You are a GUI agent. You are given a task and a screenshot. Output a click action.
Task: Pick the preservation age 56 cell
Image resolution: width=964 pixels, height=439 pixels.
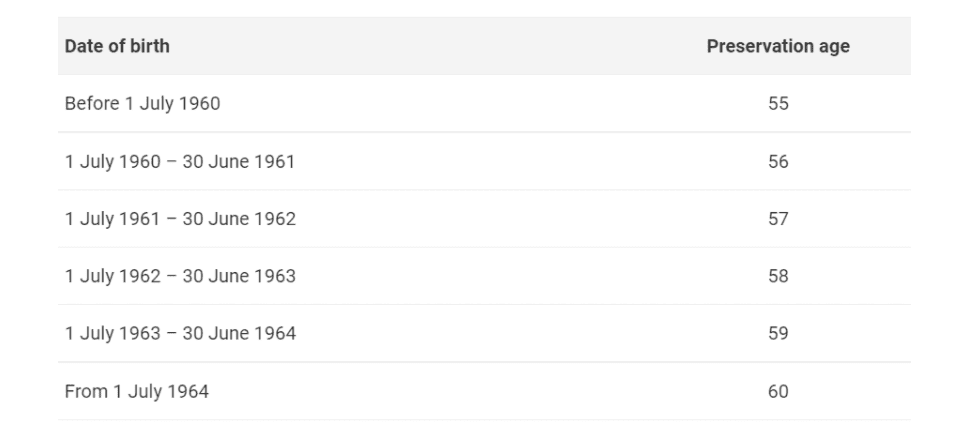[778, 162]
